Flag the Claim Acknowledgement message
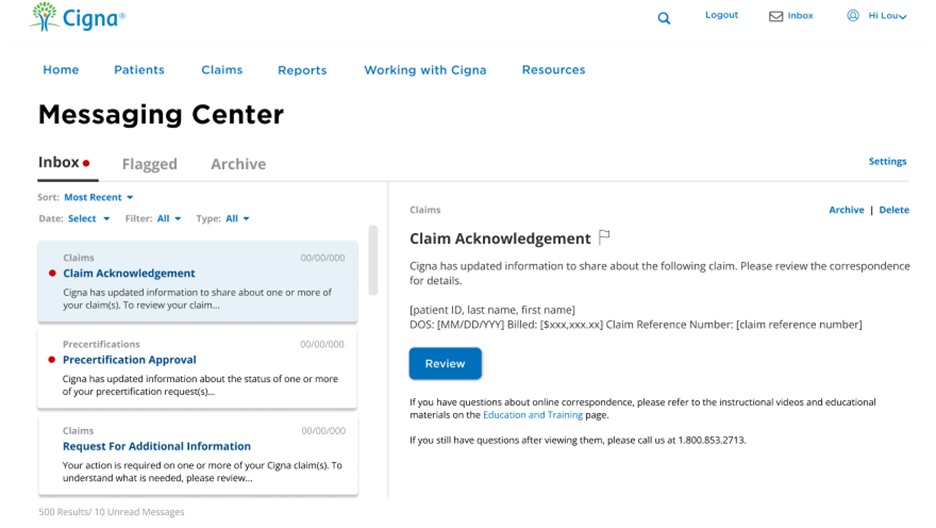Image resolution: width=936 pixels, height=528 pixels. (x=604, y=238)
